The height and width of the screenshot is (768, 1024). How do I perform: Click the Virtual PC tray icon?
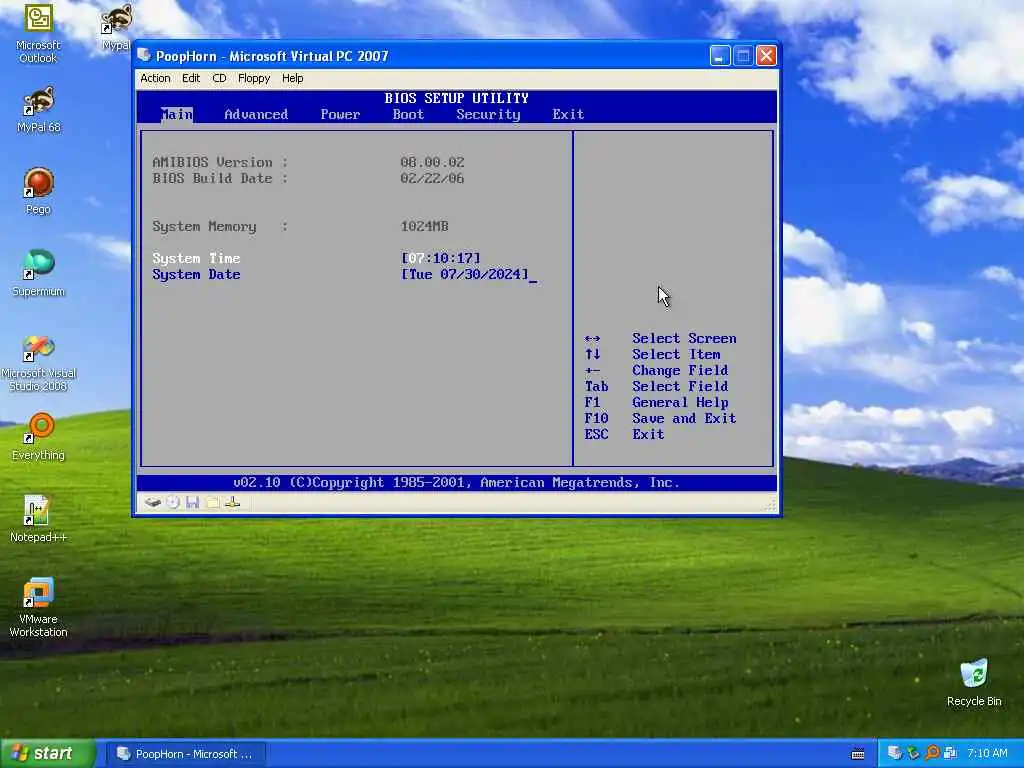(895, 753)
